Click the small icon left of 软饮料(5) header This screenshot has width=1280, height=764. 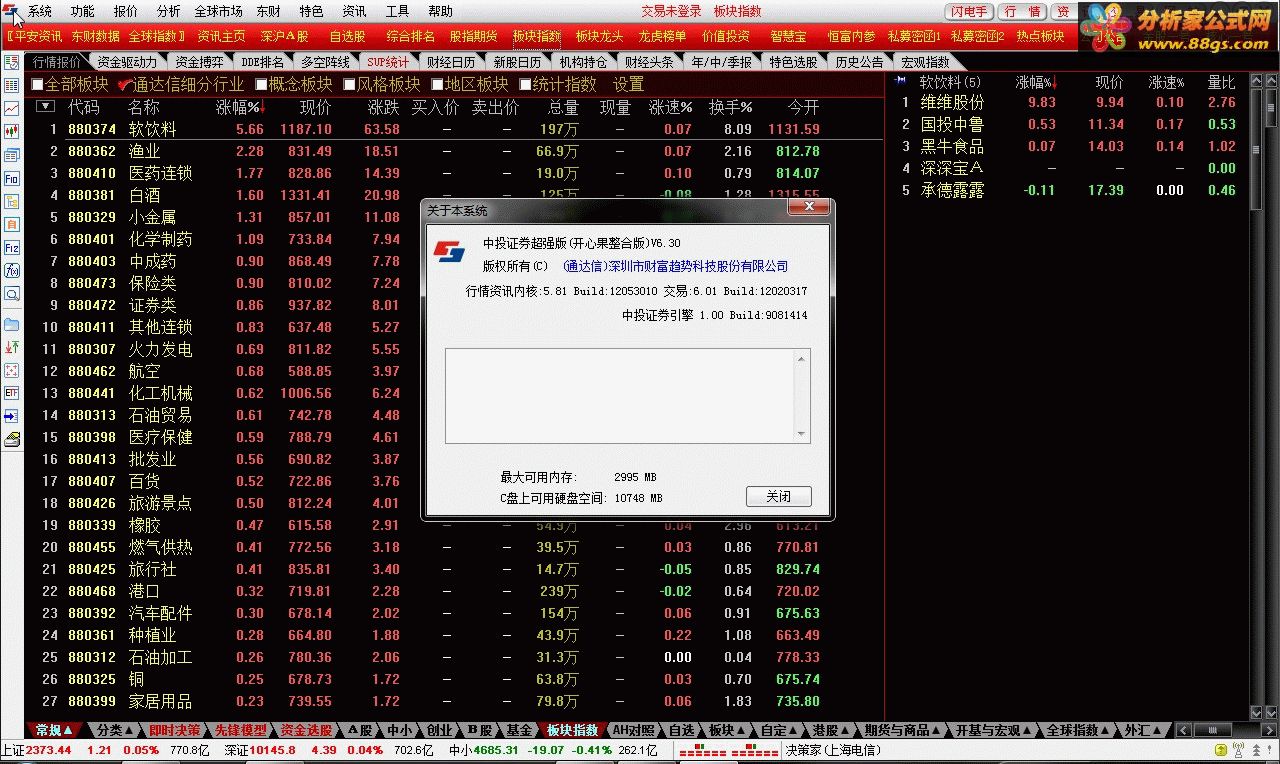[x=902, y=81]
